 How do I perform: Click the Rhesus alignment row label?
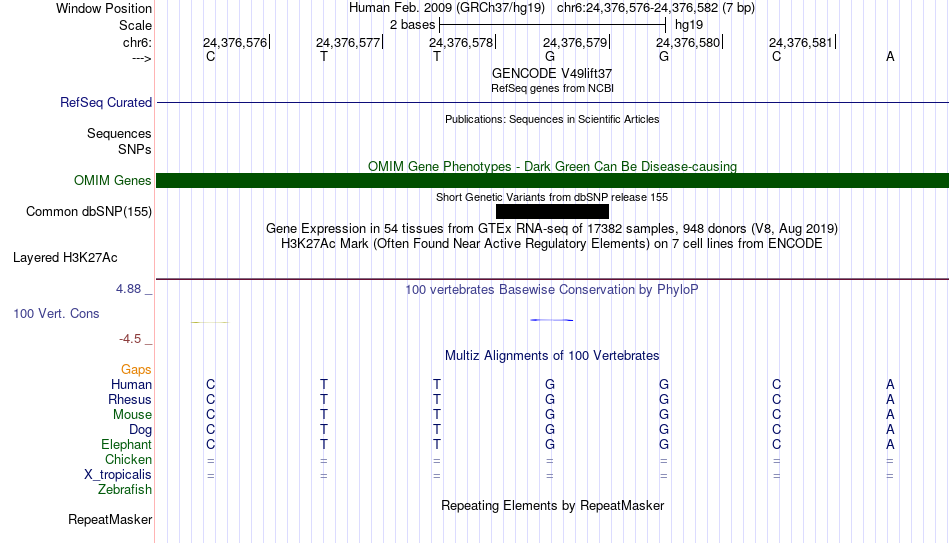tap(130, 399)
